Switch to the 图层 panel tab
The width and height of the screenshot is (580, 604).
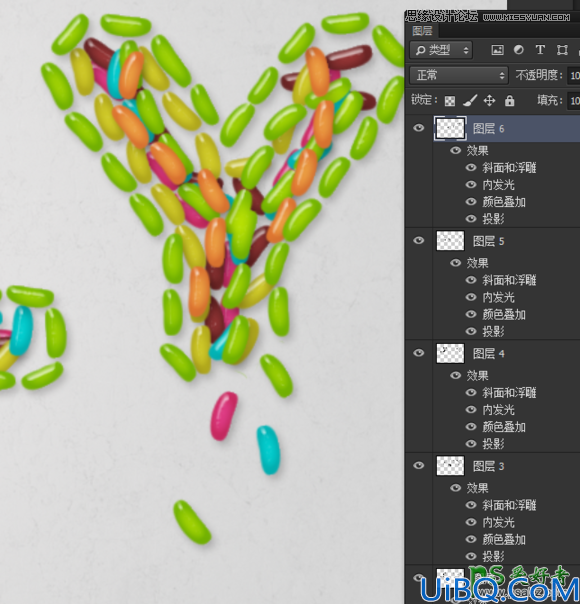pos(422,30)
